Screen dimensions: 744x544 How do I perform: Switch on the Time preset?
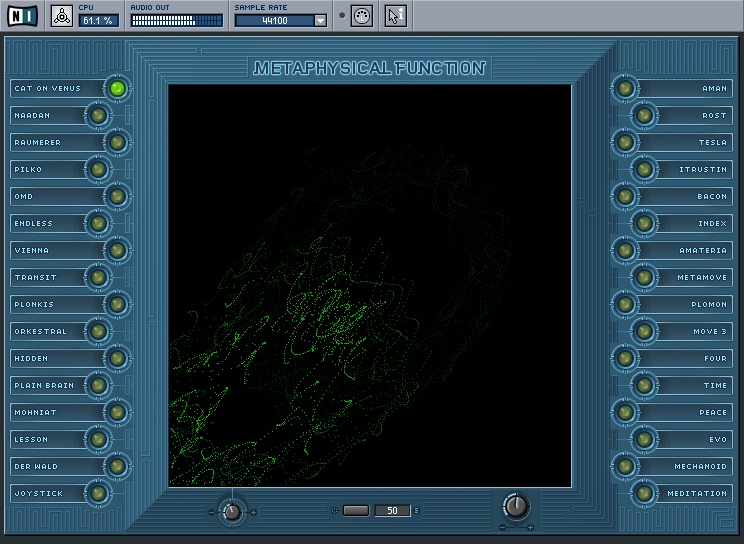pos(644,385)
